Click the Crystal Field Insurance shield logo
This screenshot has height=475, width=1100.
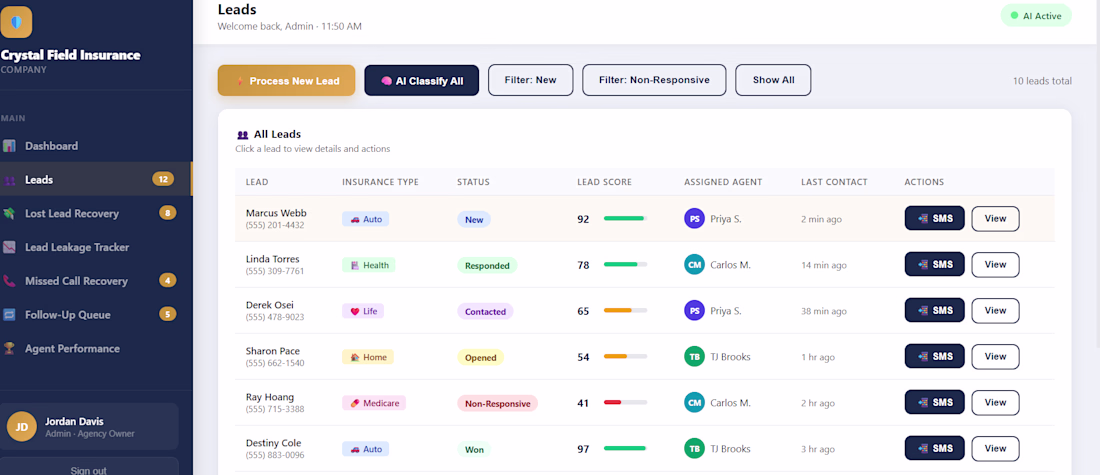15,22
